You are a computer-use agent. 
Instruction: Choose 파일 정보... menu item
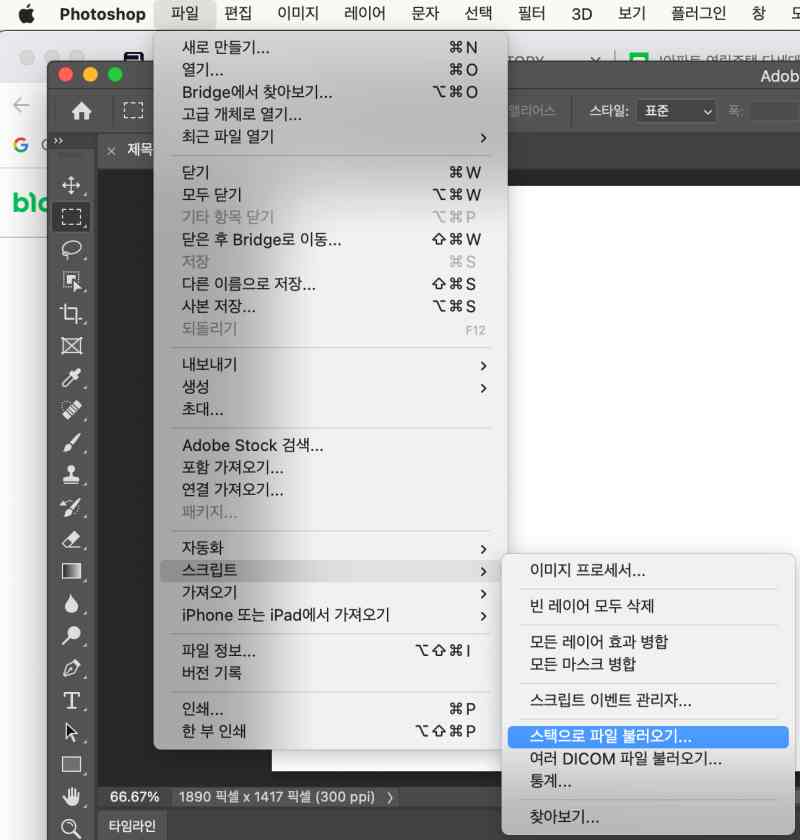pyautogui.click(x=330, y=650)
